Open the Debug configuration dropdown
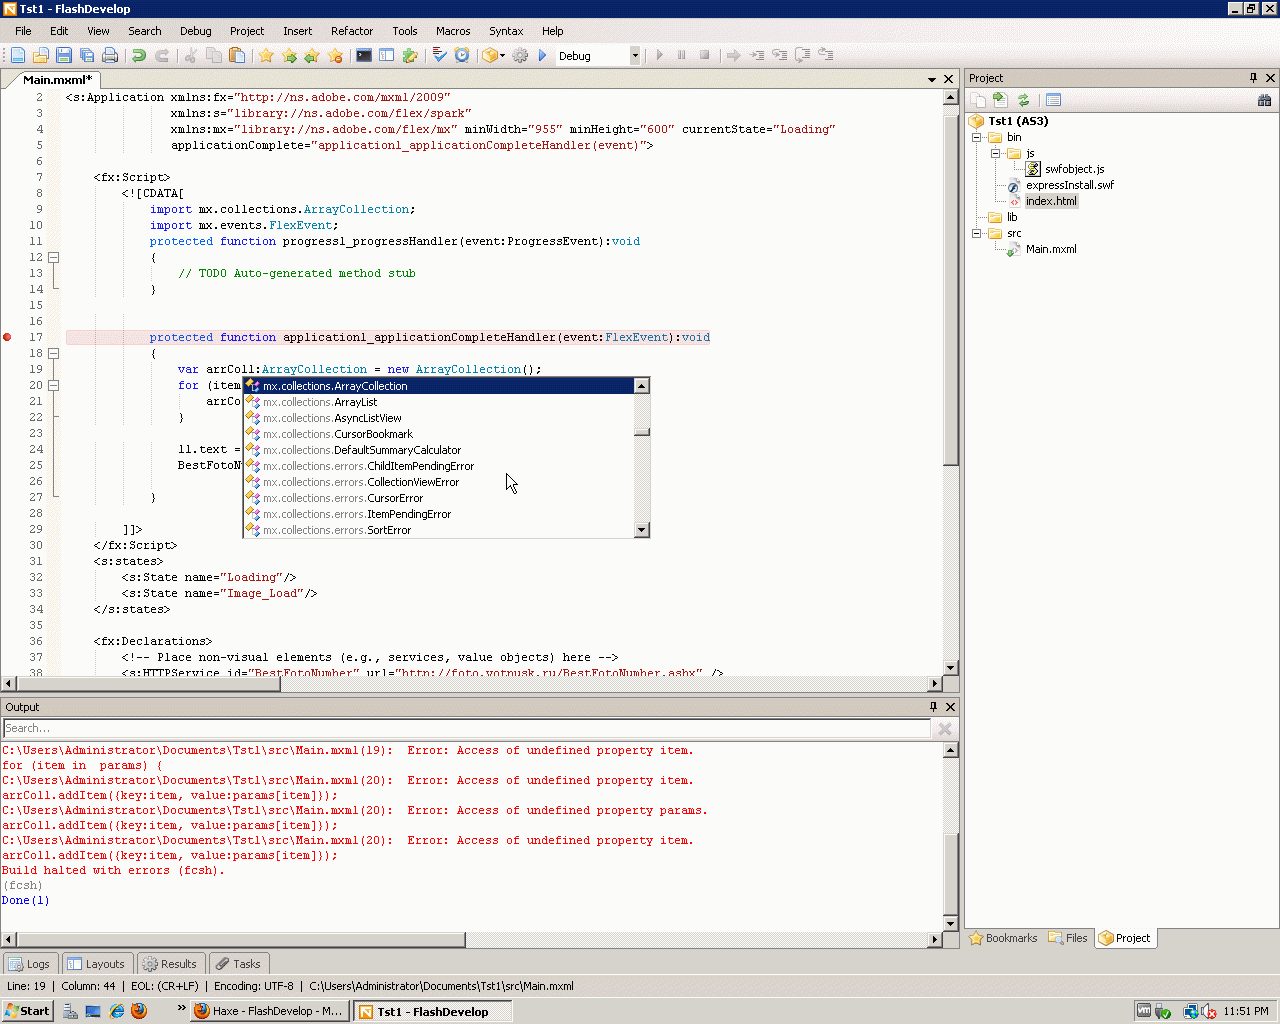Image resolution: width=1280 pixels, height=1024 pixels. [x=634, y=56]
